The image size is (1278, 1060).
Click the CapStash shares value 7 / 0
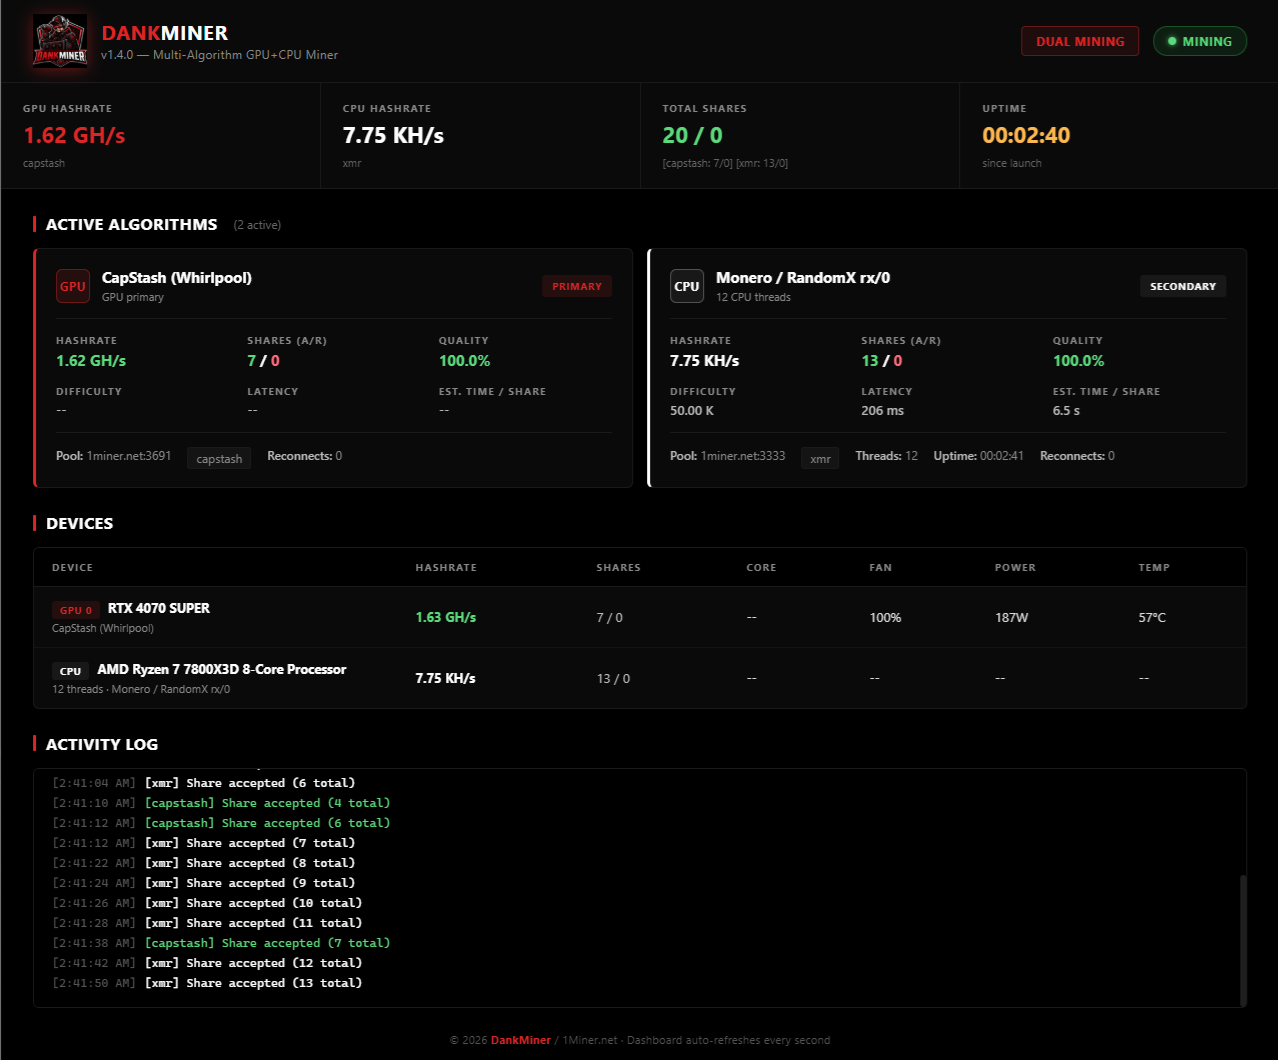coord(264,361)
